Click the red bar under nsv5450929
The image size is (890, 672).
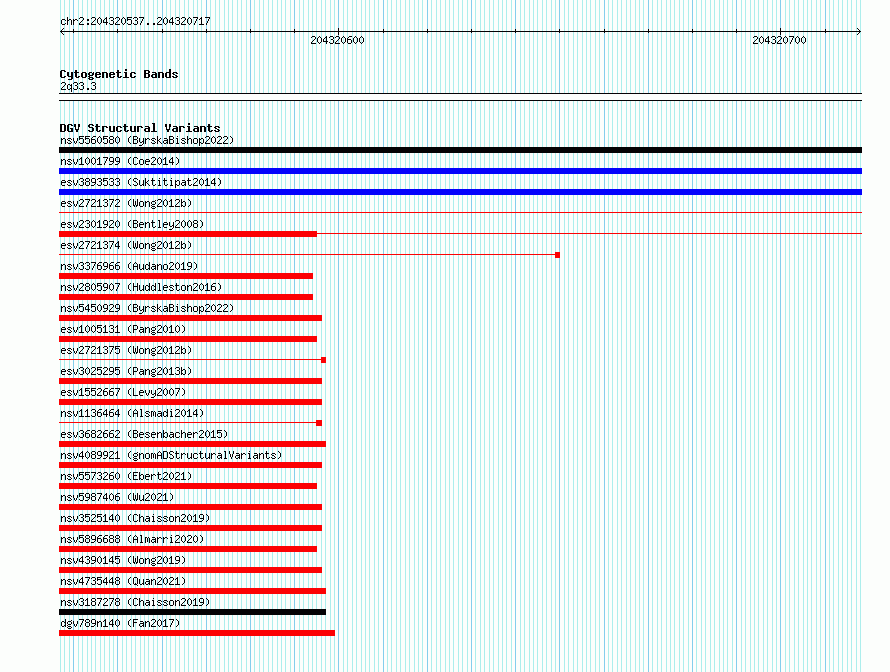(190, 318)
